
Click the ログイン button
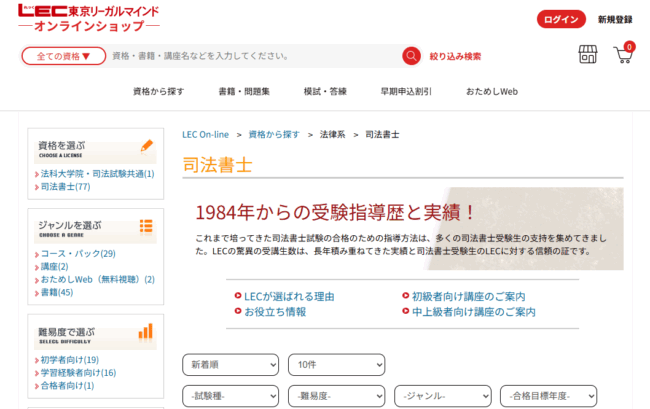(561, 19)
